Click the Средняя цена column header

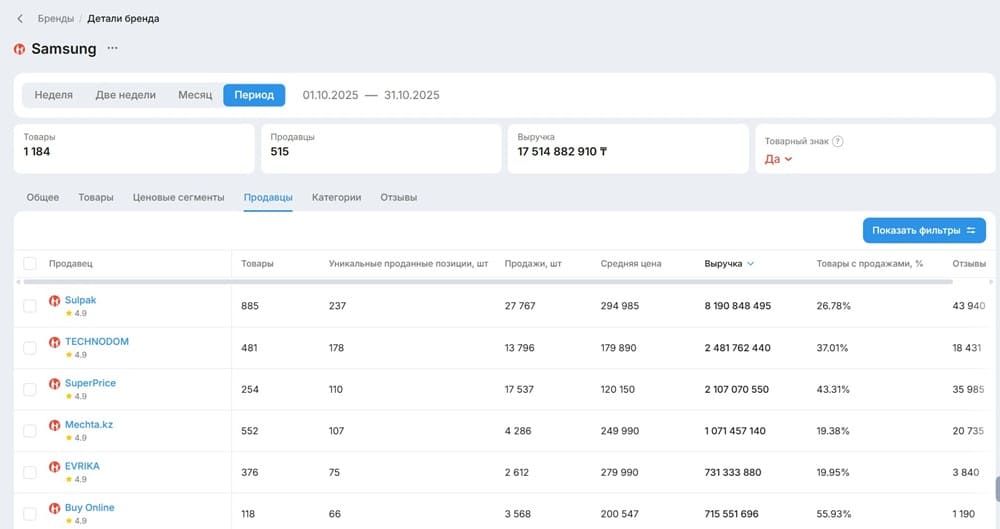[631, 264]
